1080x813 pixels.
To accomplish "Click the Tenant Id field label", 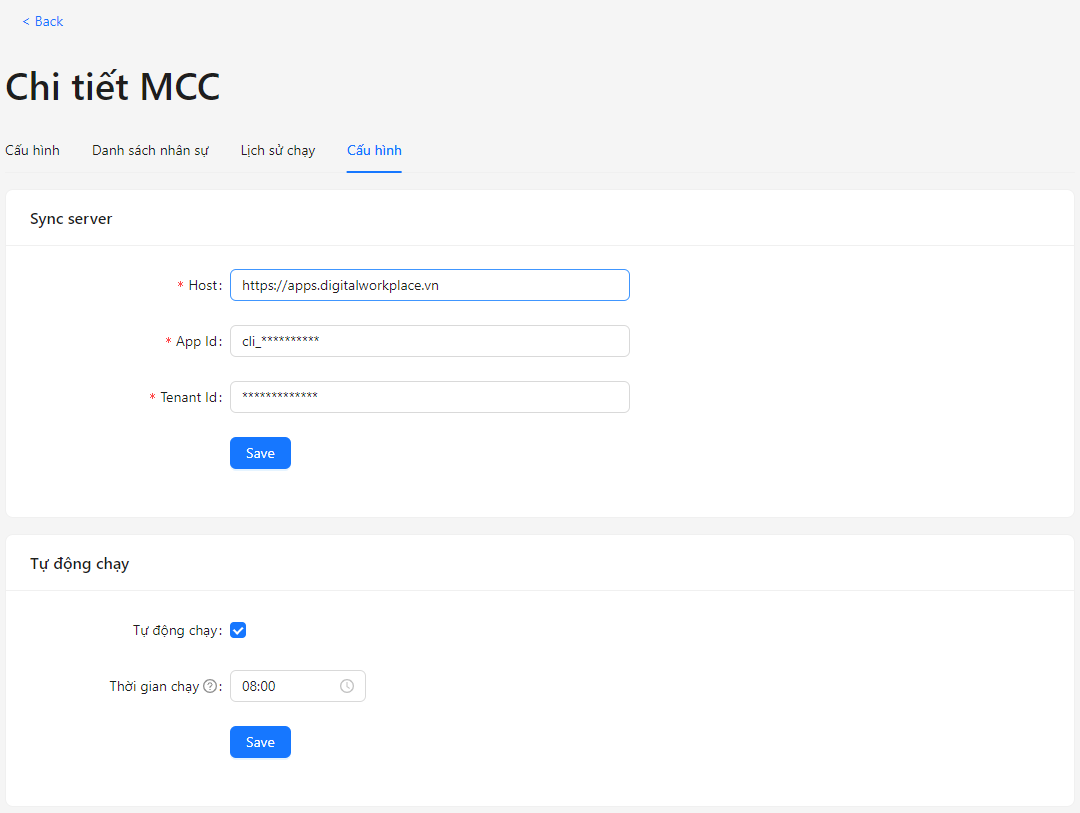I will pos(189,397).
